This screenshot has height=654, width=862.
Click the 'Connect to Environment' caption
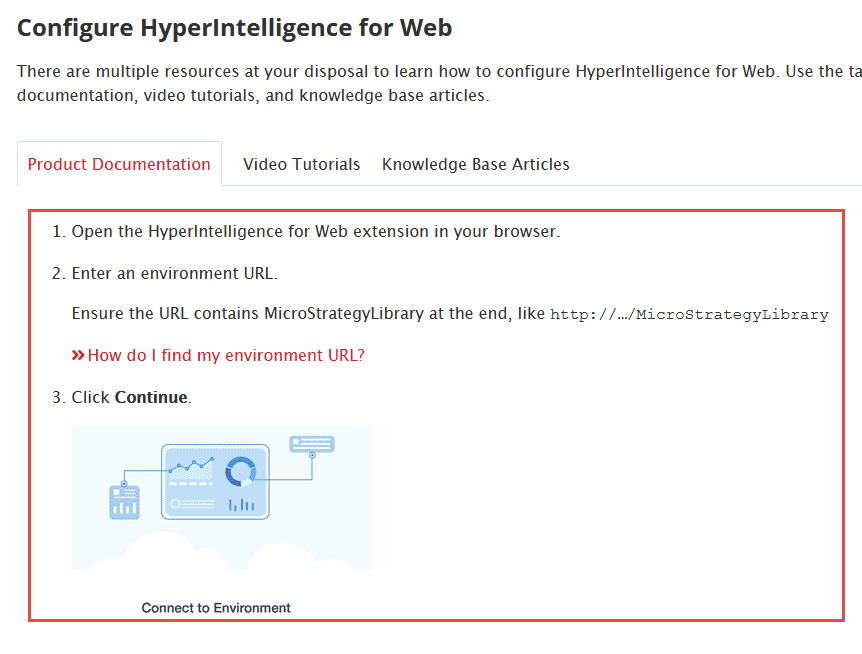(x=216, y=607)
